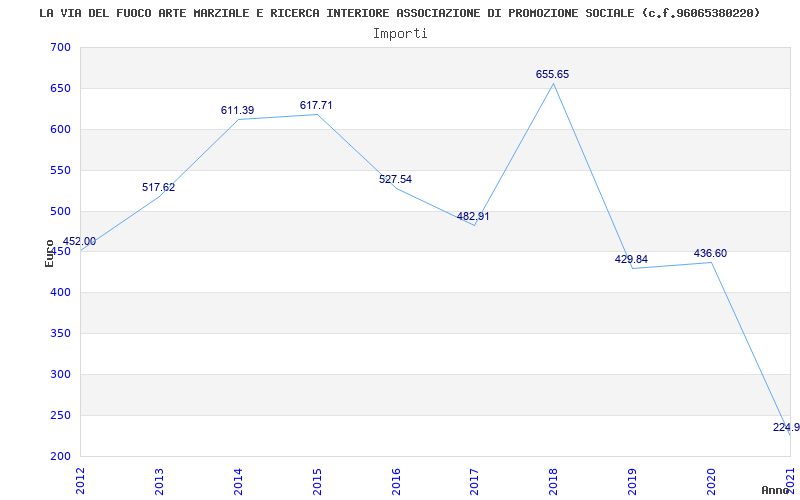Image resolution: width=800 pixels, height=500 pixels.
Task: Click the 250 y-axis tick label
Action: click(x=60, y=415)
